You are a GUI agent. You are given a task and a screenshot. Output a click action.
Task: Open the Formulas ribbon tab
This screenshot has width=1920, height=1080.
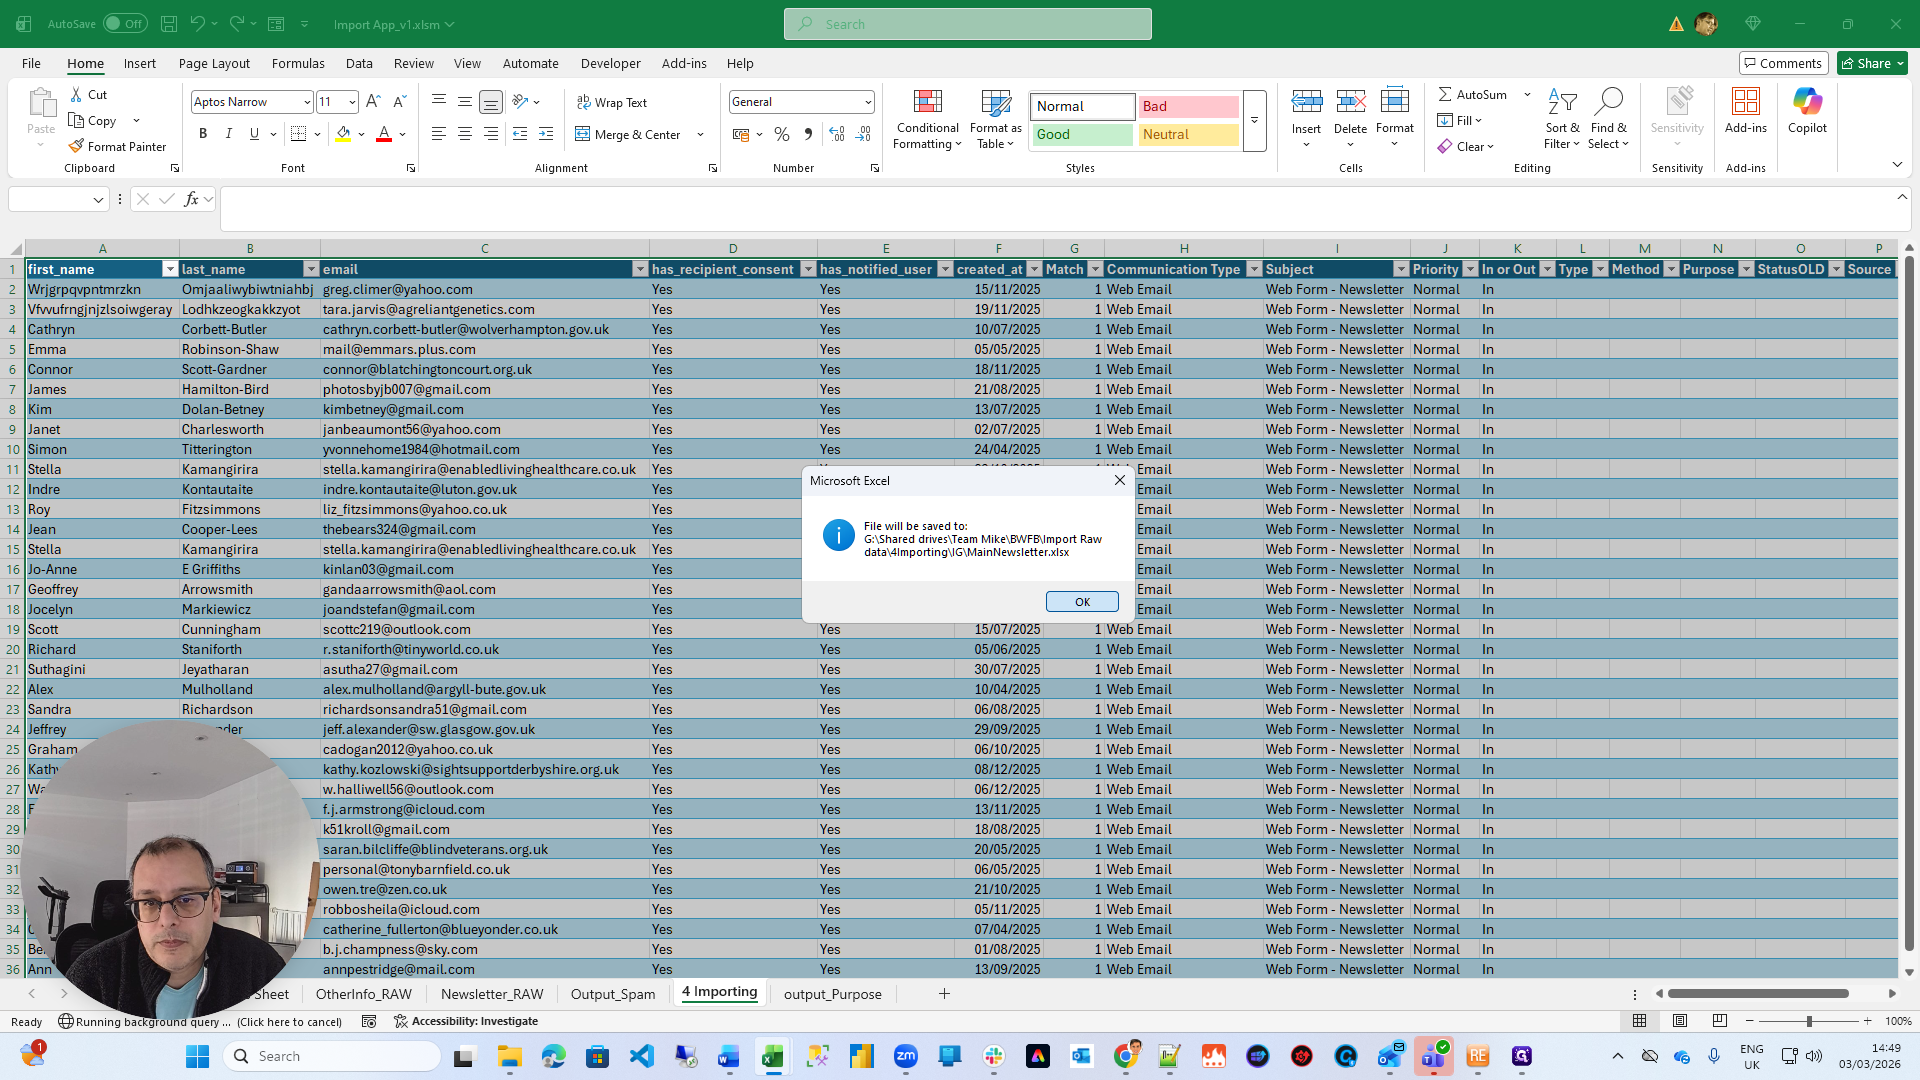pyautogui.click(x=298, y=63)
